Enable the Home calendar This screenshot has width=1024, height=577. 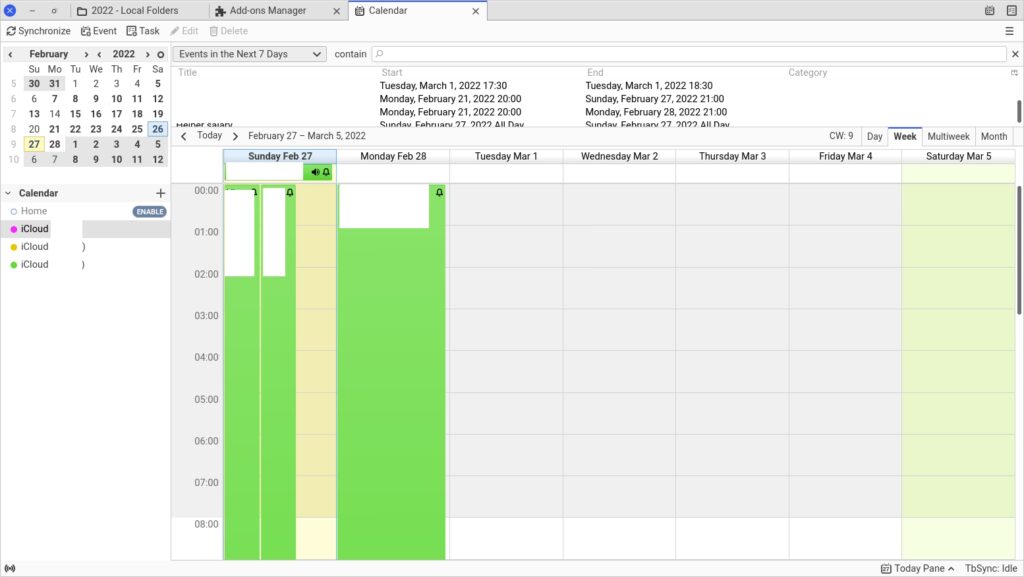150,211
